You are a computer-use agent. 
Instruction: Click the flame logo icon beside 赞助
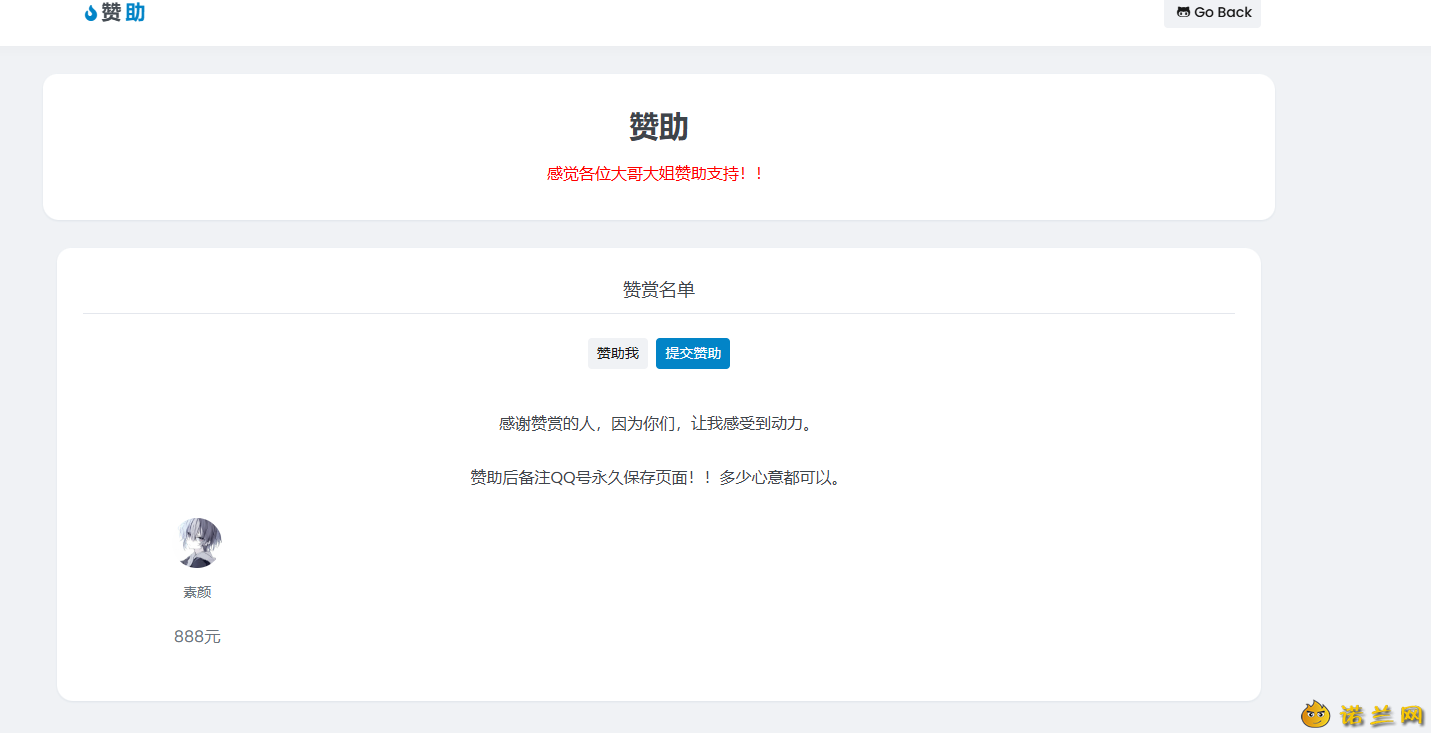(91, 13)
